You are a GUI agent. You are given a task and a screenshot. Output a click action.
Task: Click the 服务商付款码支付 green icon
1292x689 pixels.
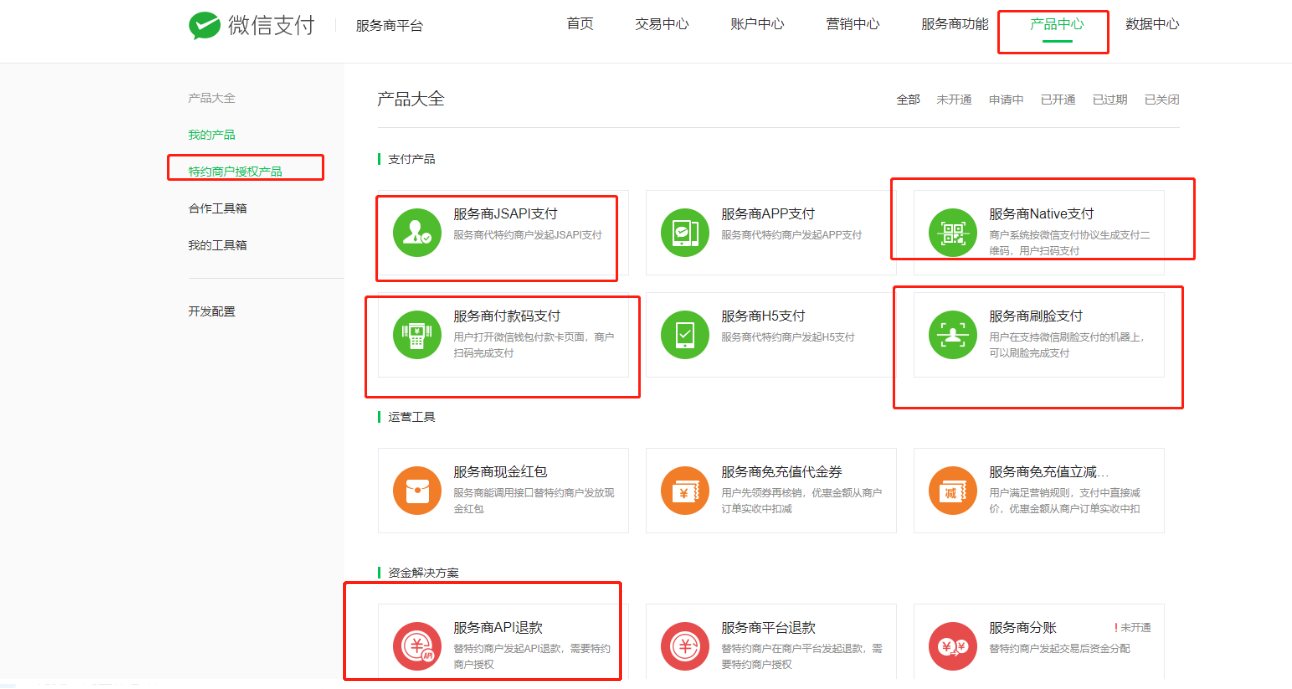pyautogui.click(x=417, y=335)
